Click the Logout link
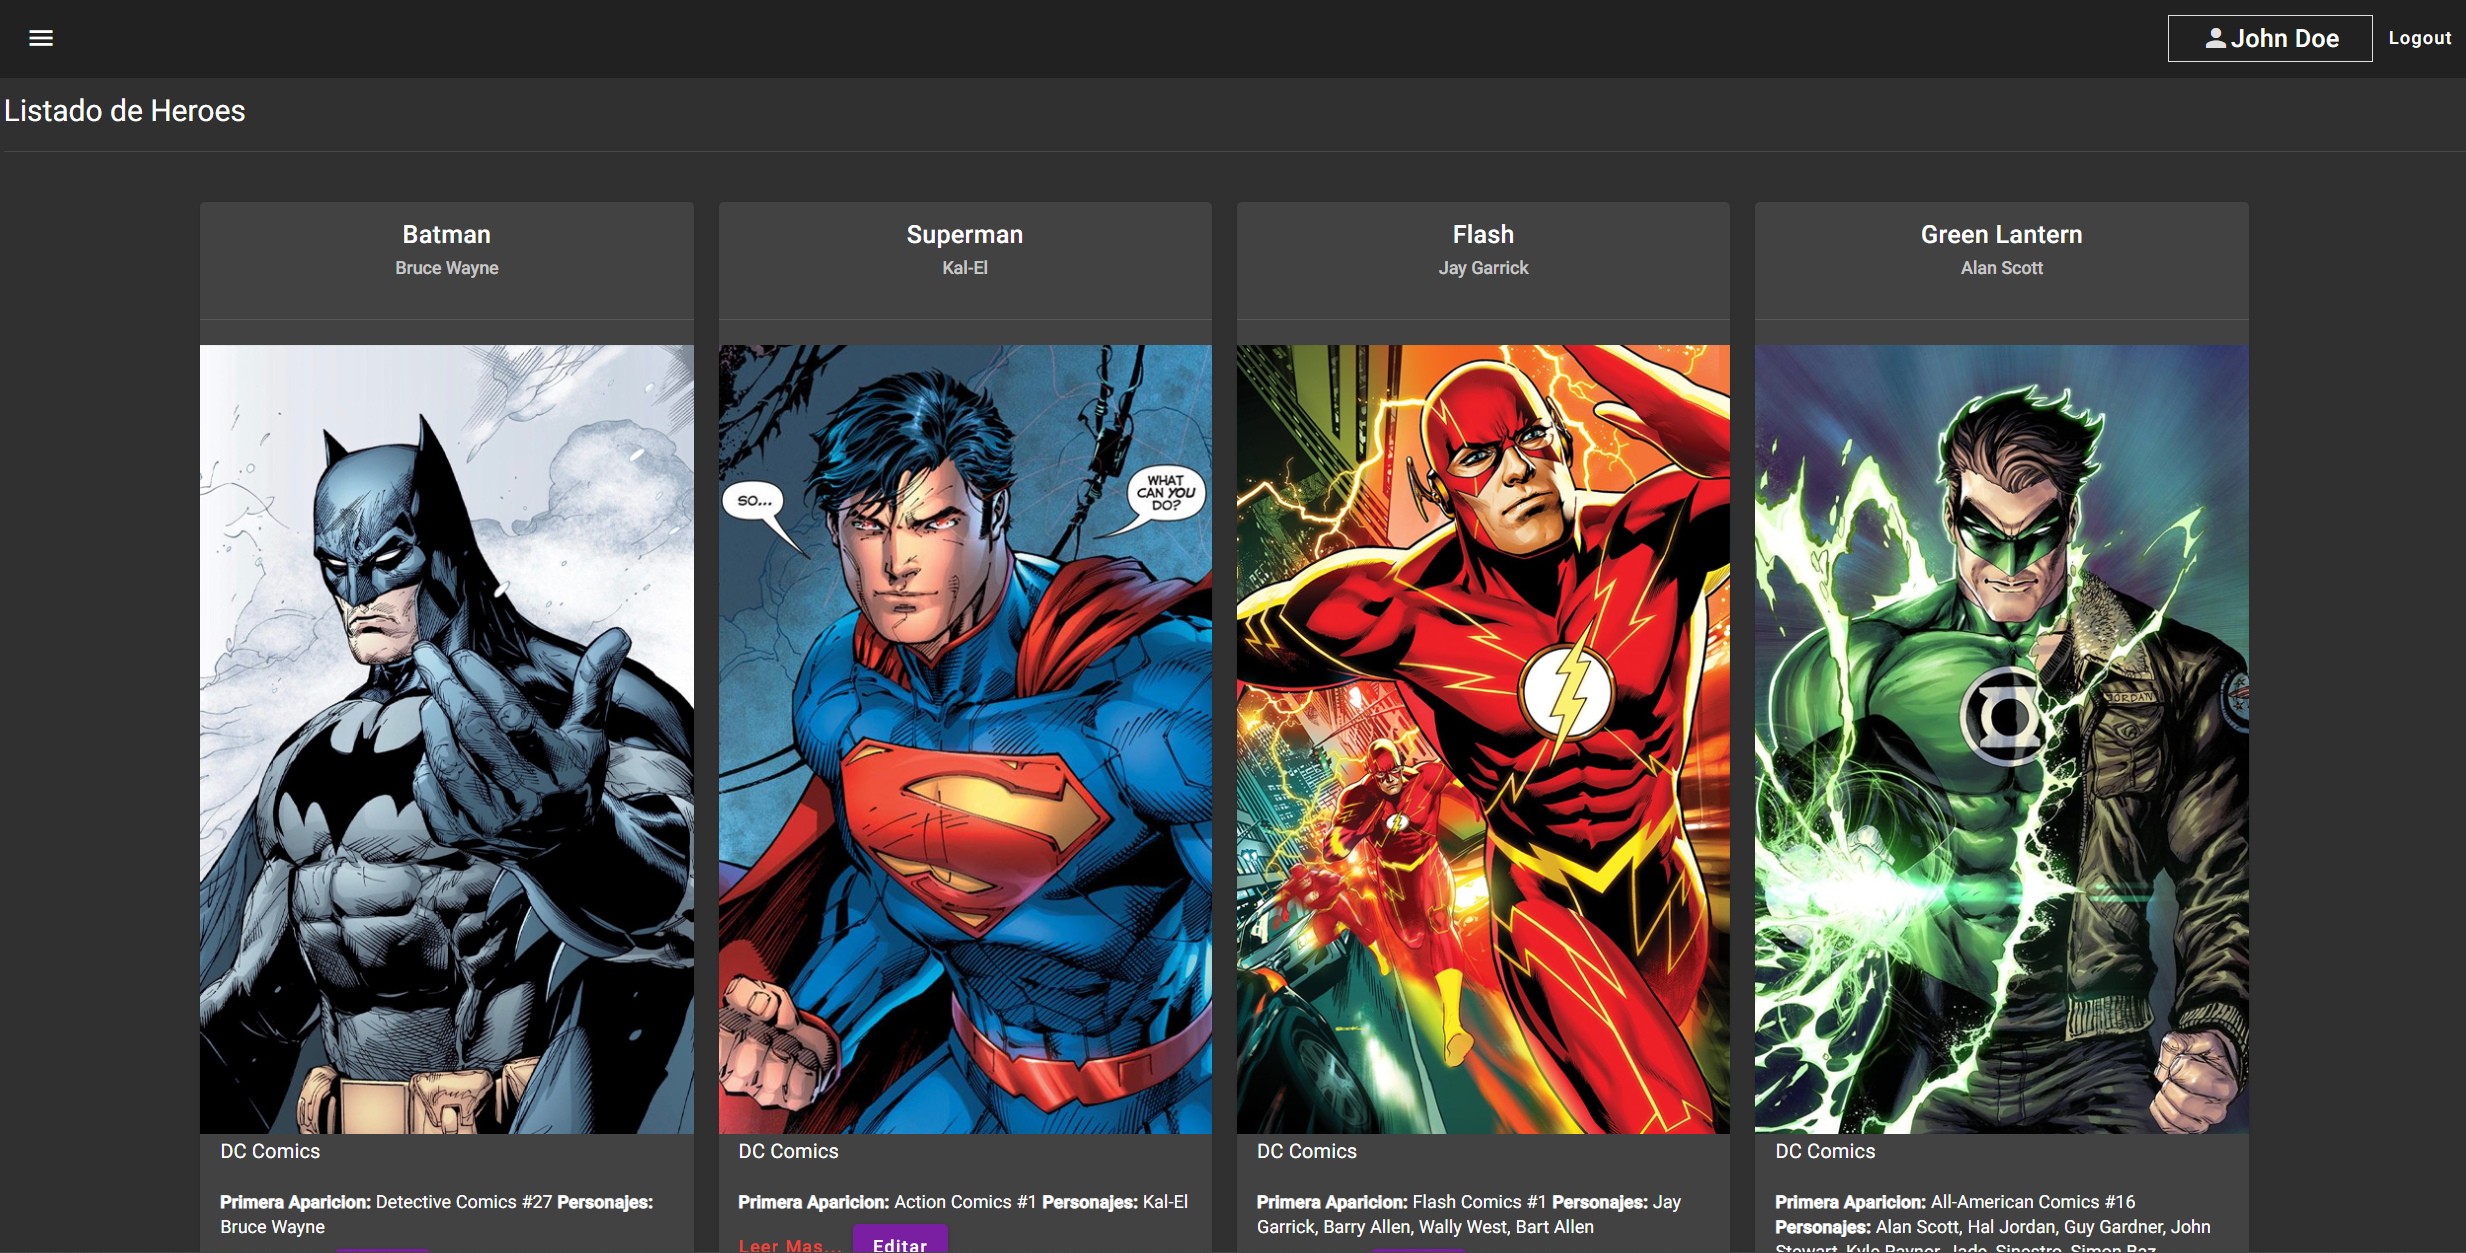Viewport: 2466px width, 1253px height. pyautogui.click(x=2419, y=38)
